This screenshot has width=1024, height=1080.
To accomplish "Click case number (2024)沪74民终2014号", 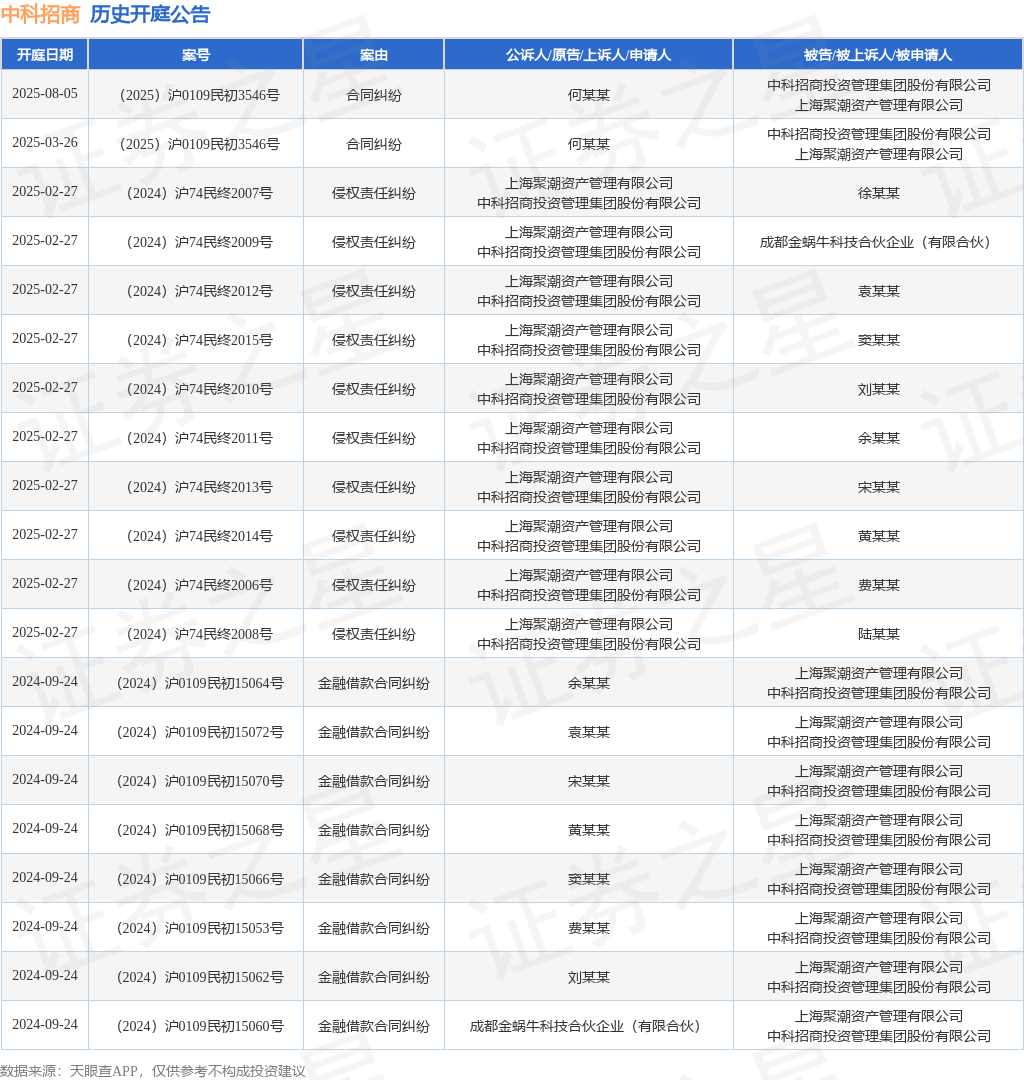I will tap(199, 536).
